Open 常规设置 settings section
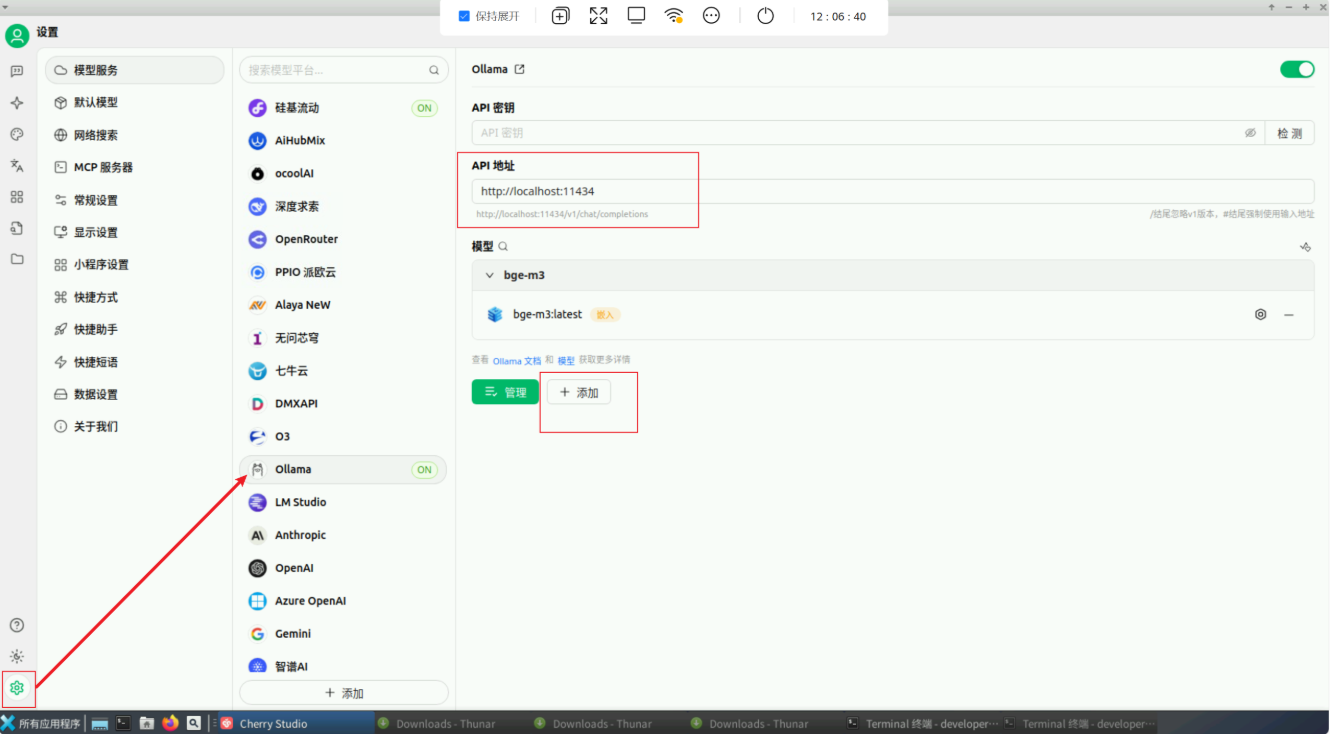The width and height of the screenshot is (1330, 734). (134, 200)
